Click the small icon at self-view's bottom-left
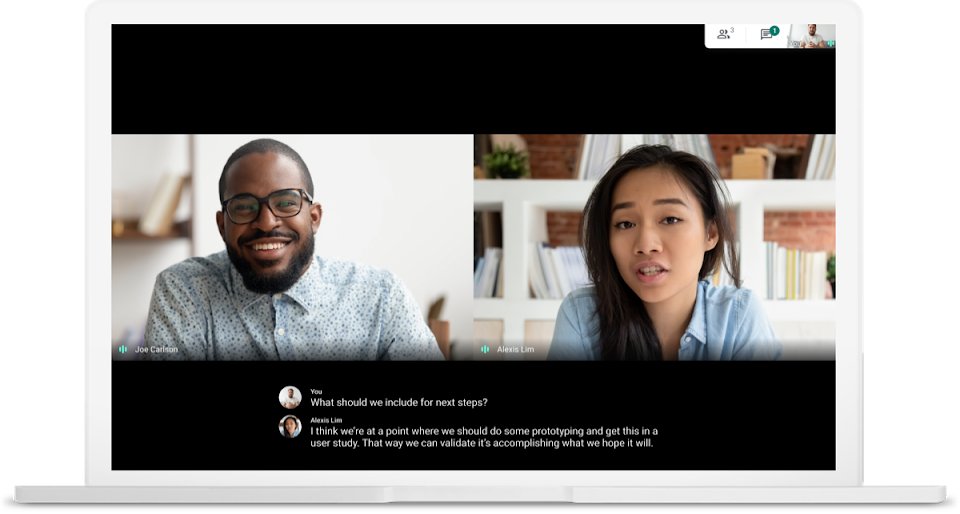 (x=793, y=44)
